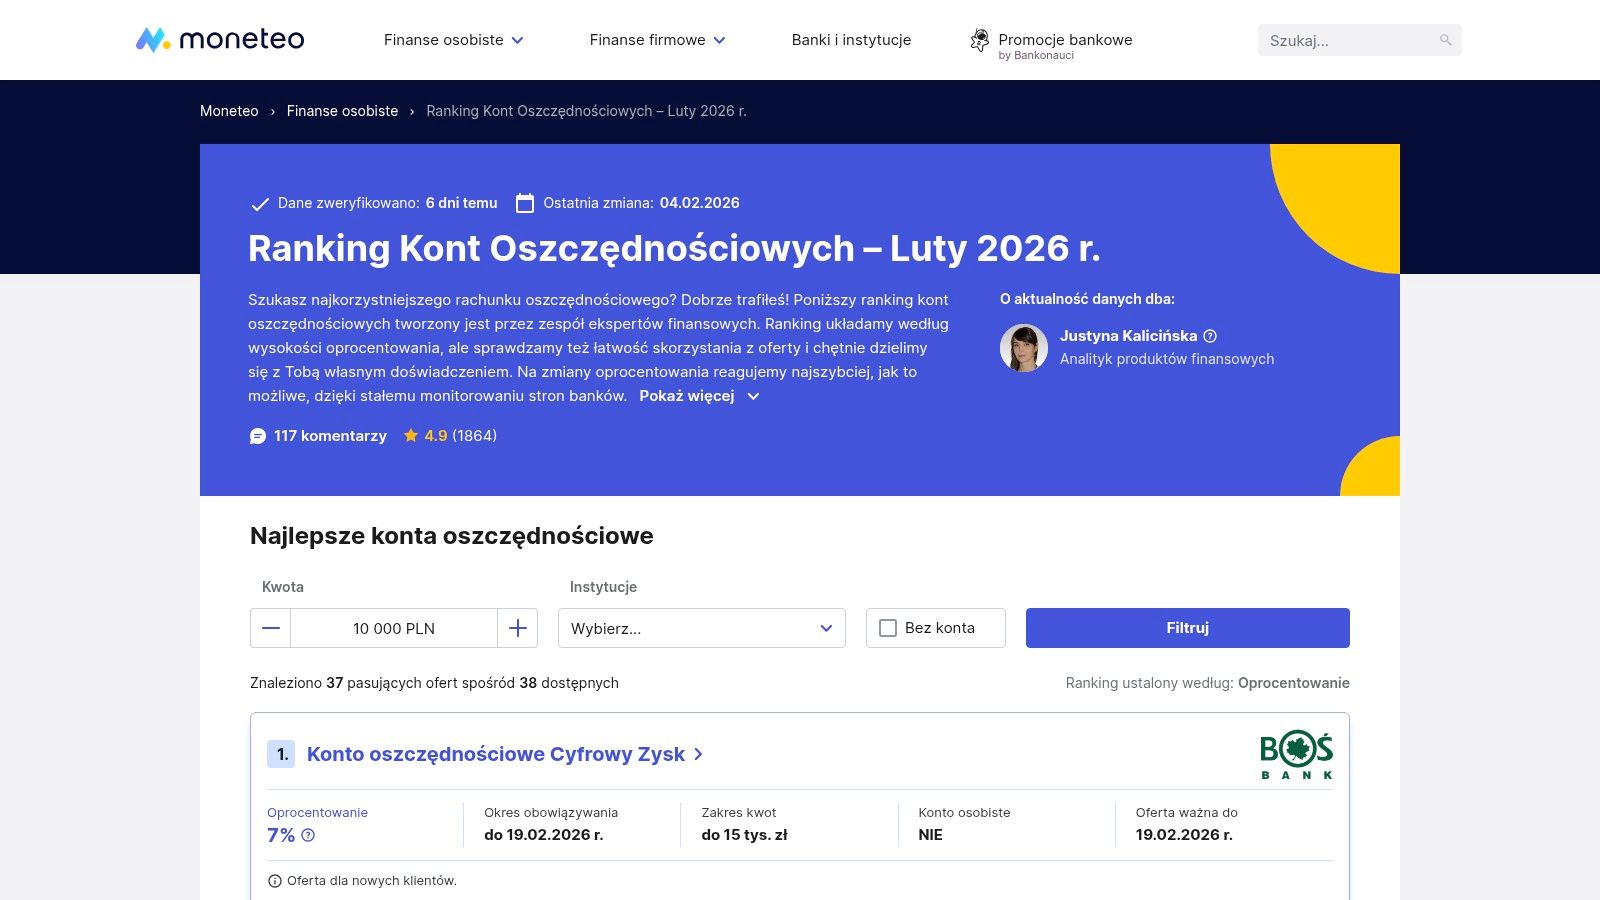The image size is (1600, 900).
Task: Click the yellow rating star icon
Action: click(x=411, y=435)
